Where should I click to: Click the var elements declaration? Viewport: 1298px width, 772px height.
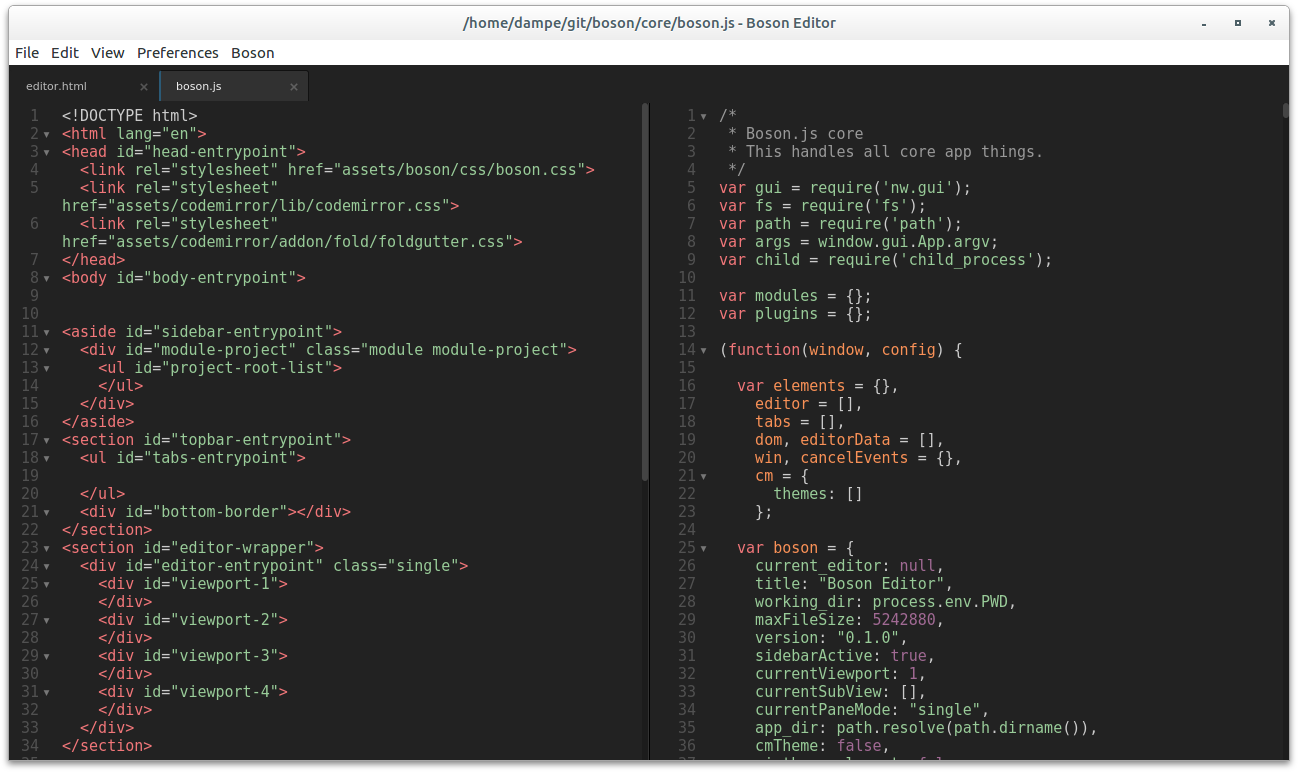tap(818, 386)
